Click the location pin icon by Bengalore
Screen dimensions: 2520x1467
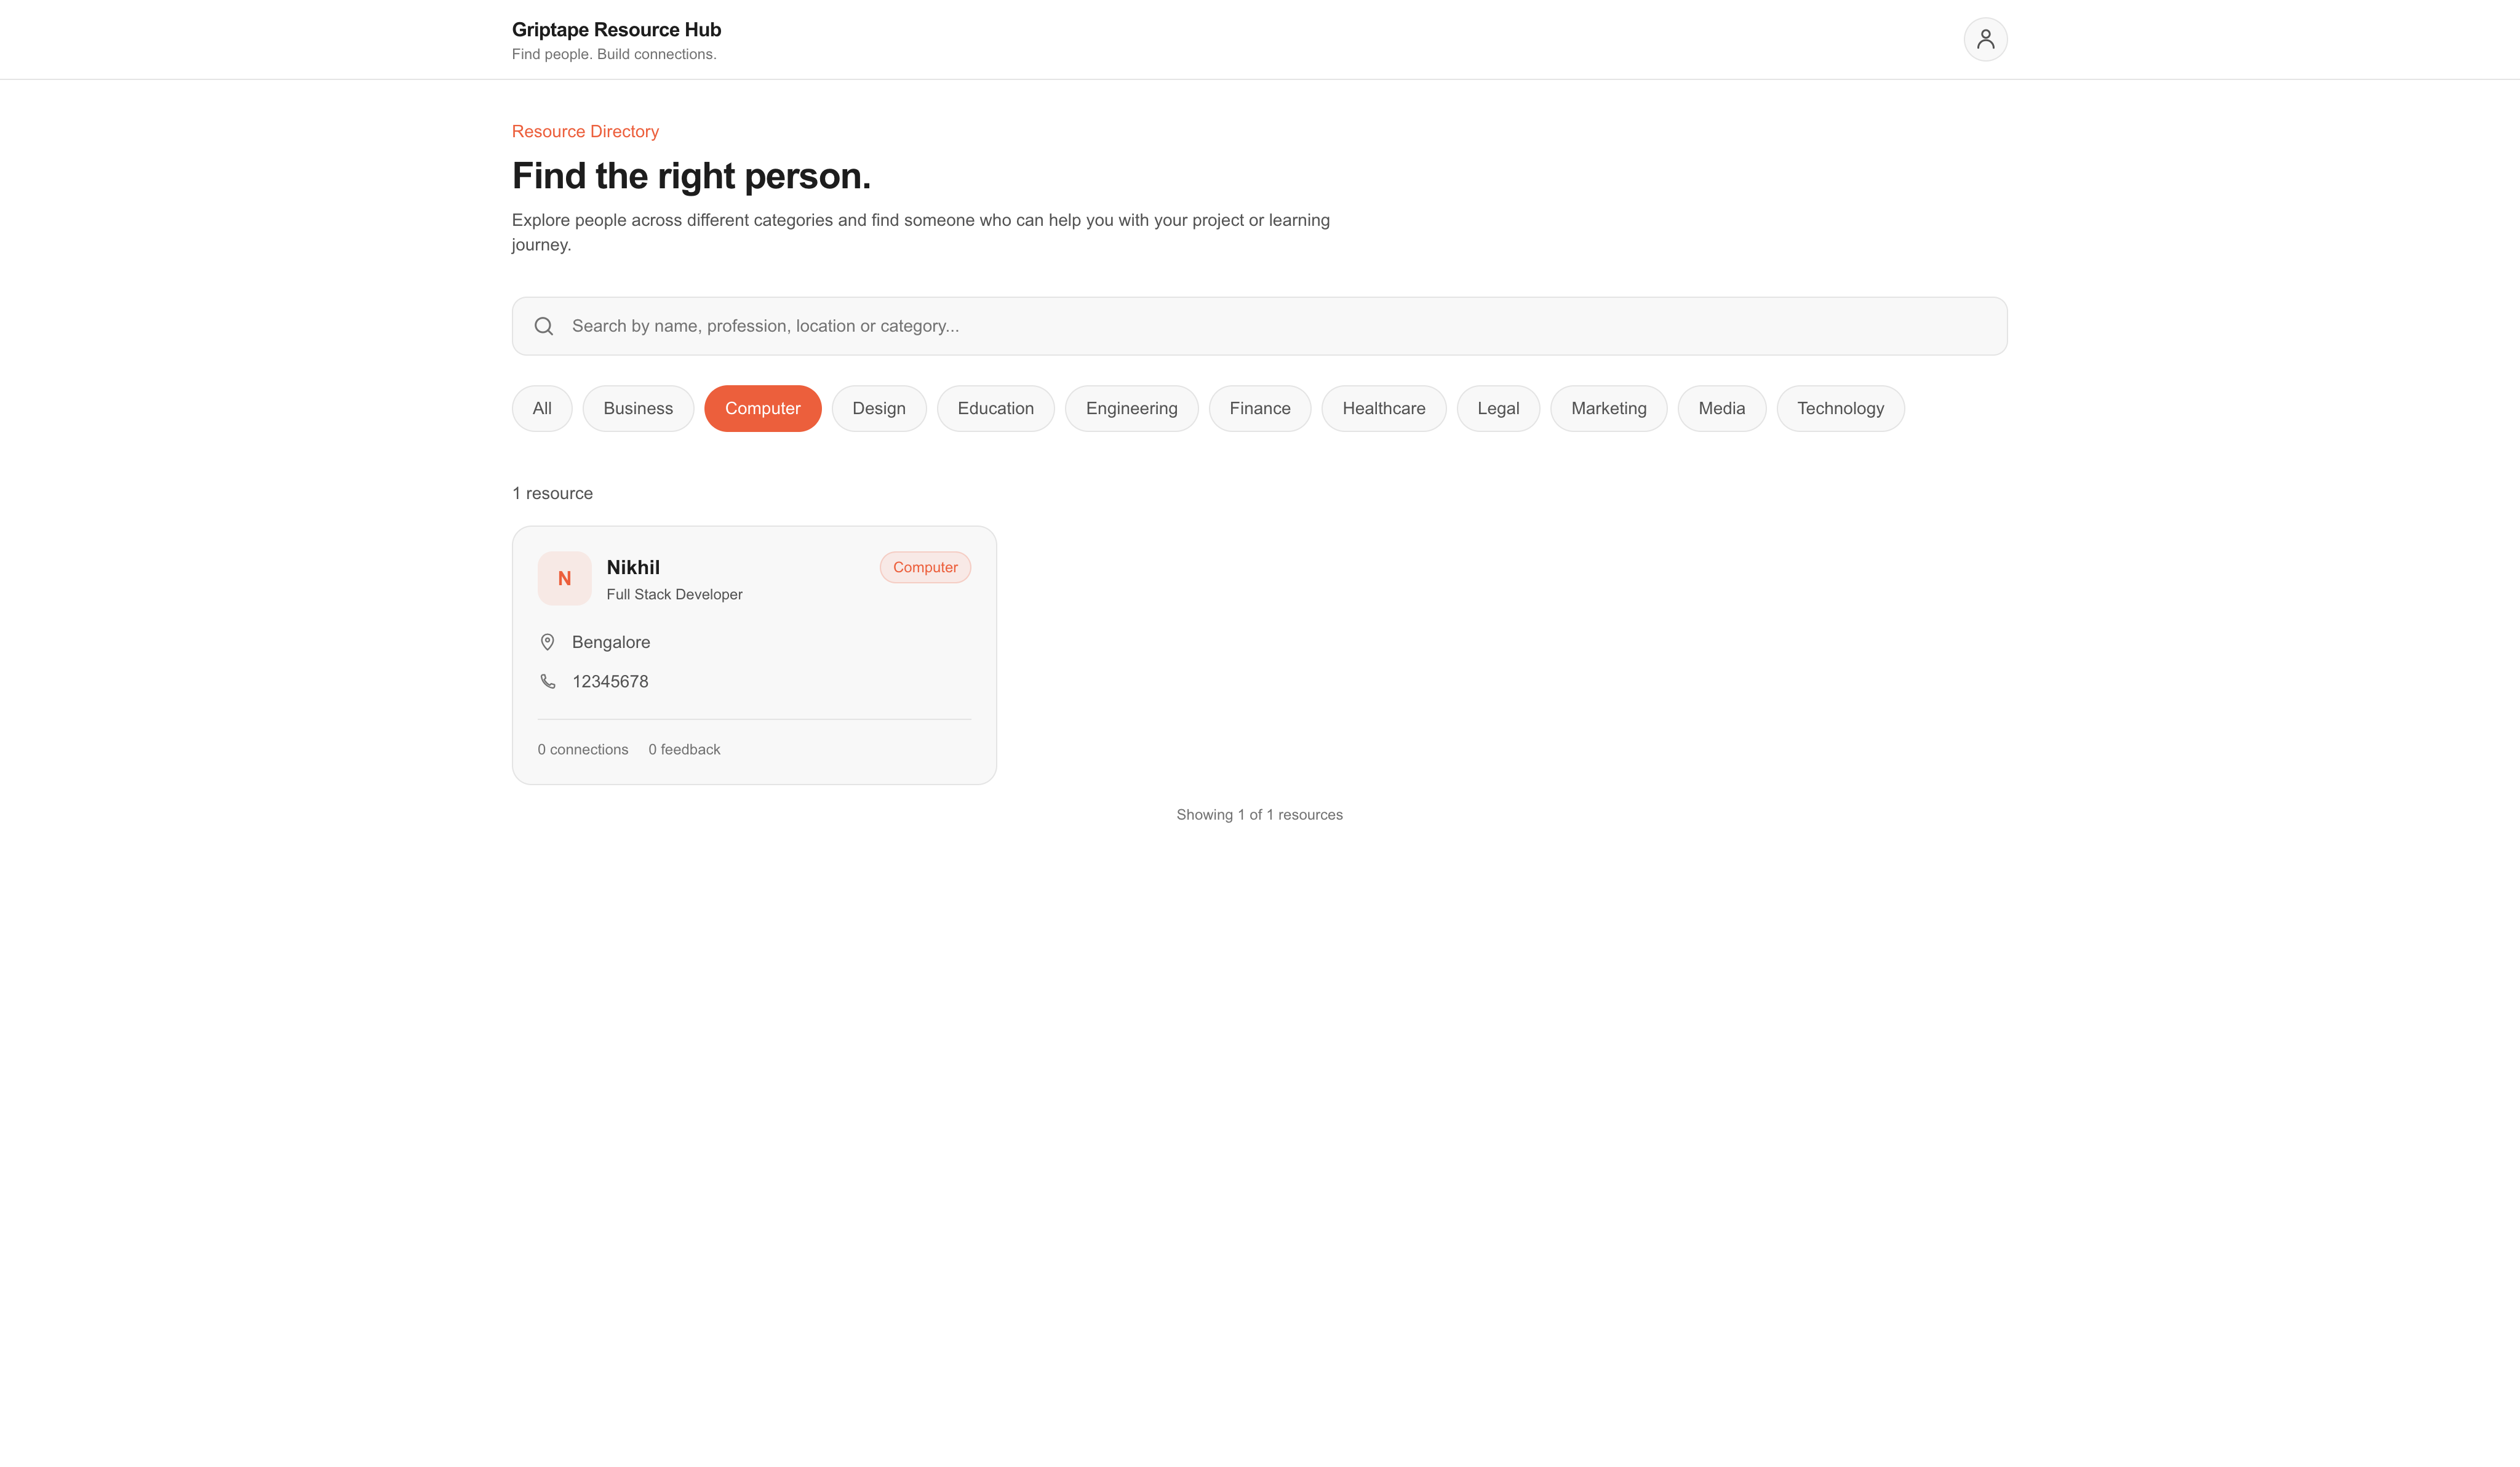coord(547,642)
